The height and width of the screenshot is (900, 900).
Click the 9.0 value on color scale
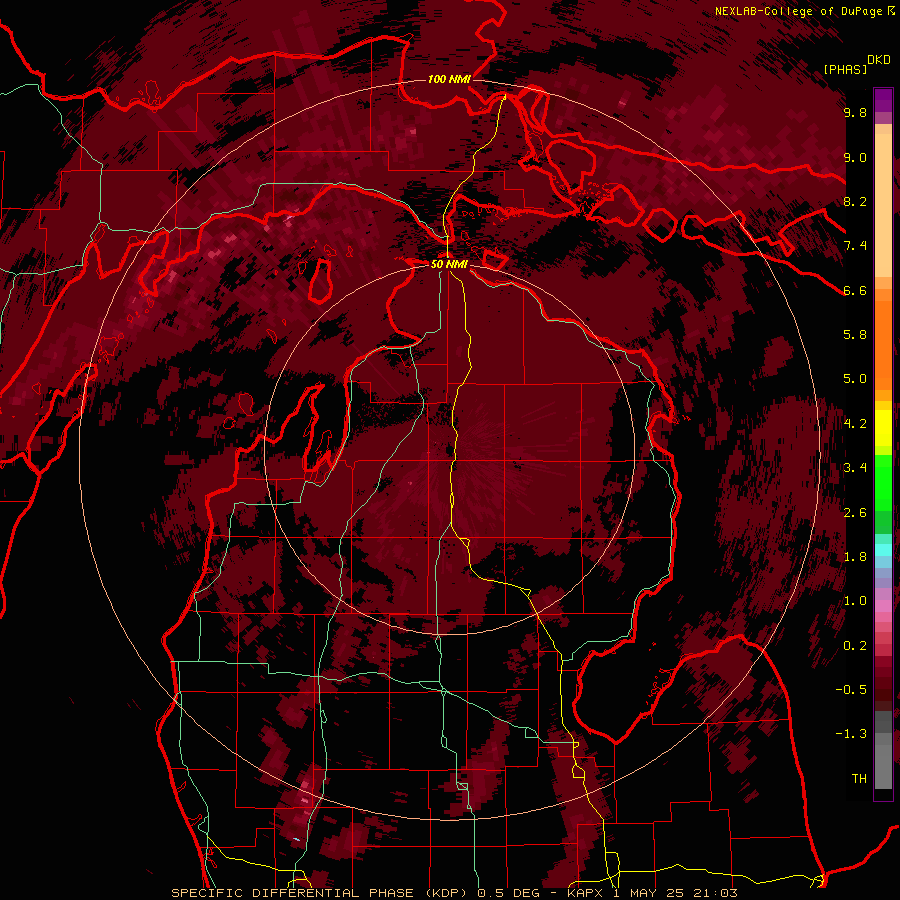click(855, 157)
